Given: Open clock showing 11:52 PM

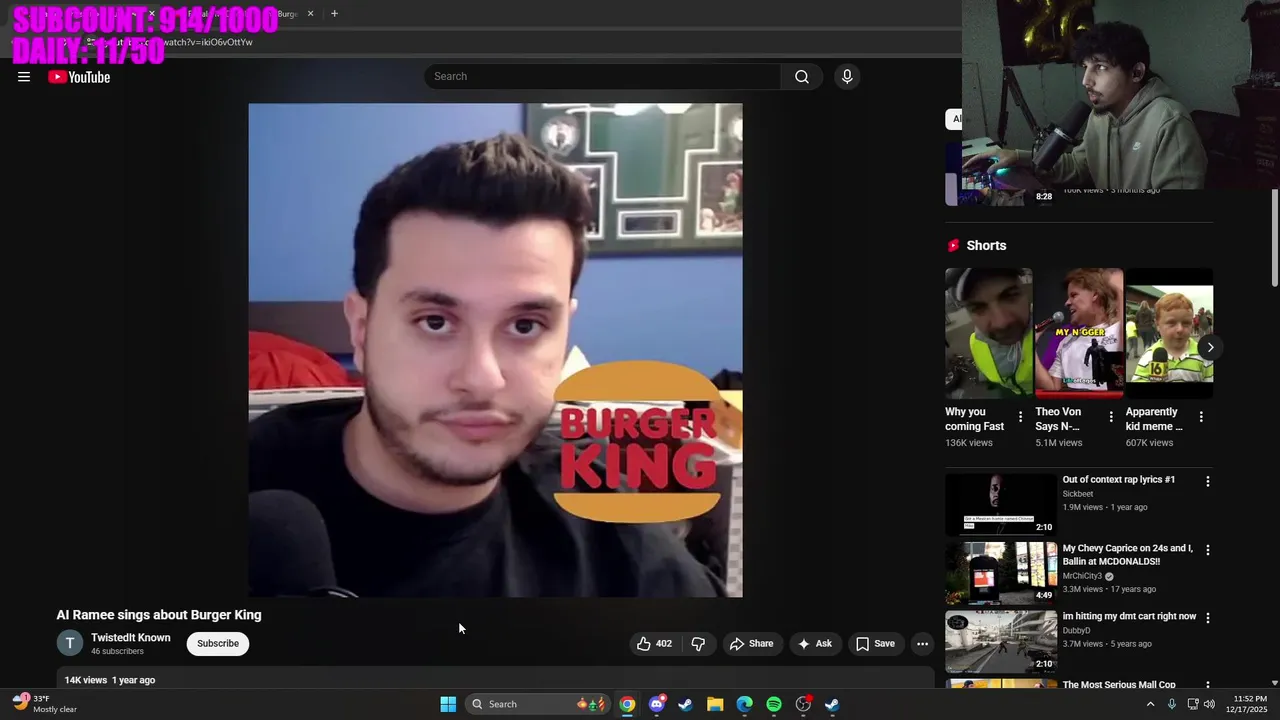Looking at the screenshot, I should point(1245,704).
